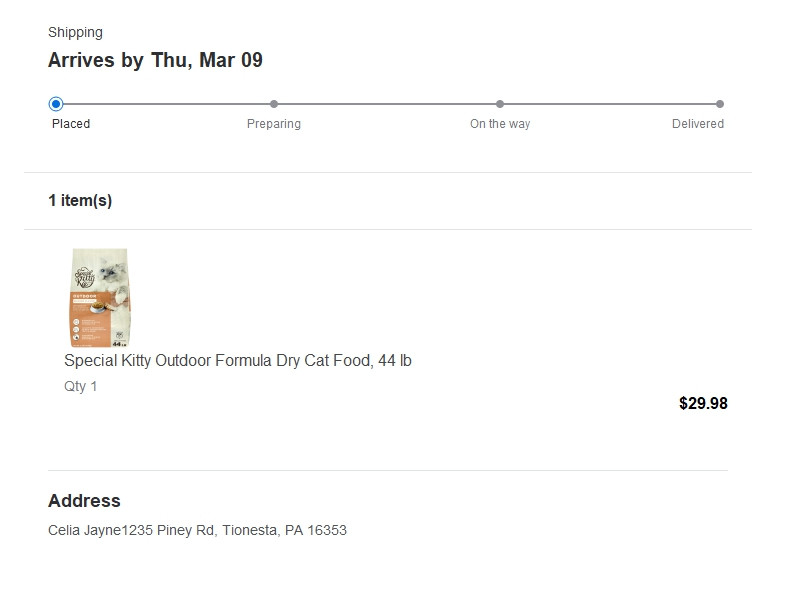
Task: Click the blue Placed status dot
Action: (56, 104)
